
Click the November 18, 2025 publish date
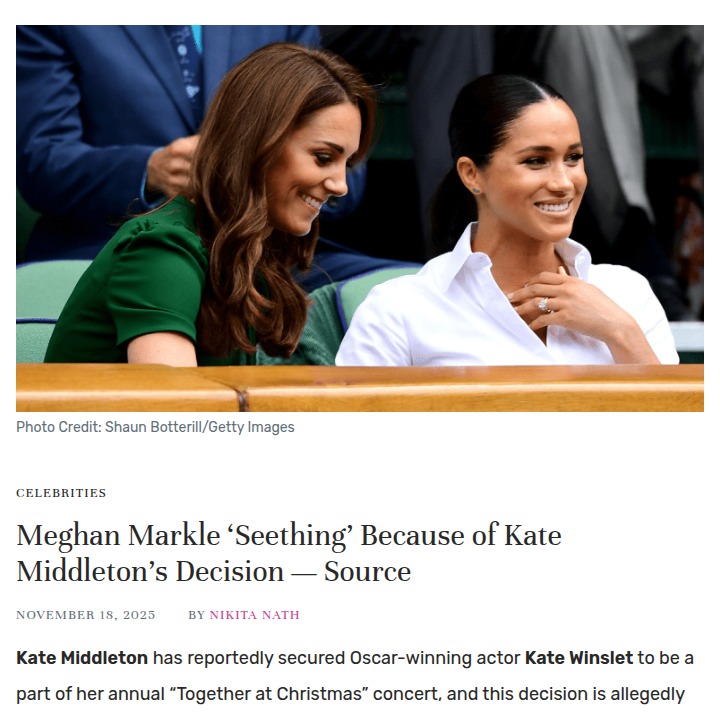pos(86,615)
